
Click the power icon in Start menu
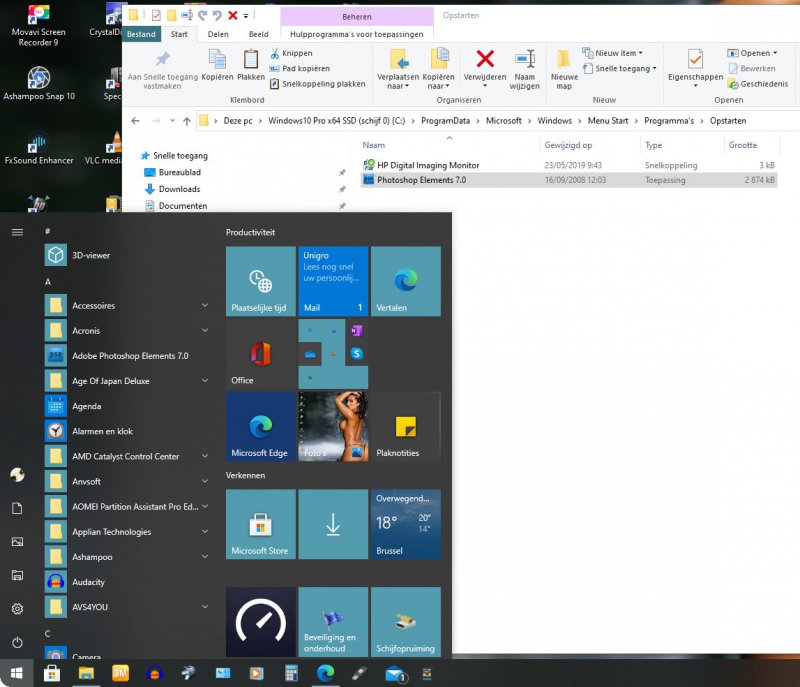click(17, 642)
